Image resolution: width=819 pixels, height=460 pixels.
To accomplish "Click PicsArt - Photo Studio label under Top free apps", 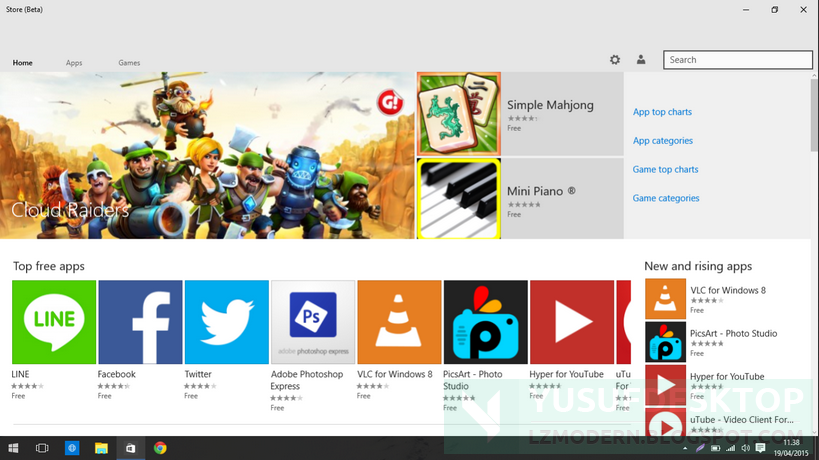I will 473,380.
